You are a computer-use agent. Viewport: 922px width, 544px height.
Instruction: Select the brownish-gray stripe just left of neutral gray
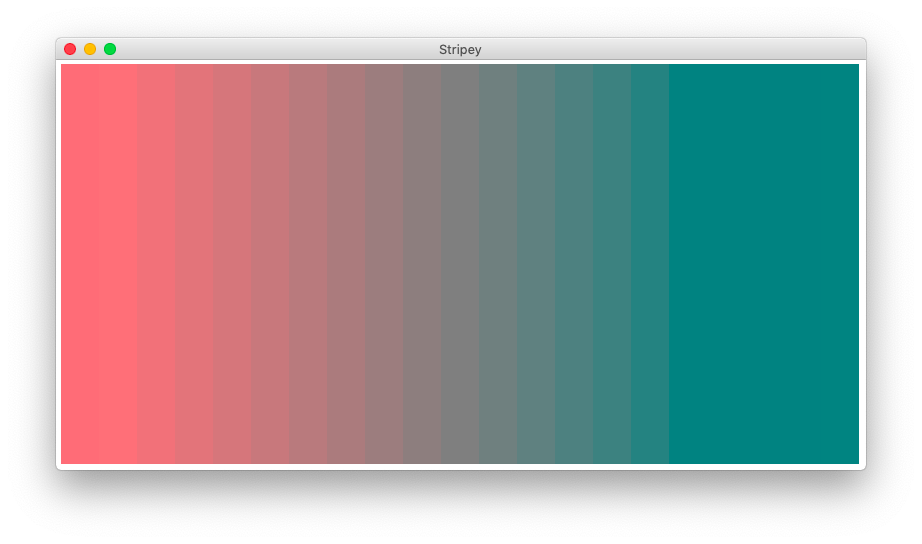pos(422,263)
